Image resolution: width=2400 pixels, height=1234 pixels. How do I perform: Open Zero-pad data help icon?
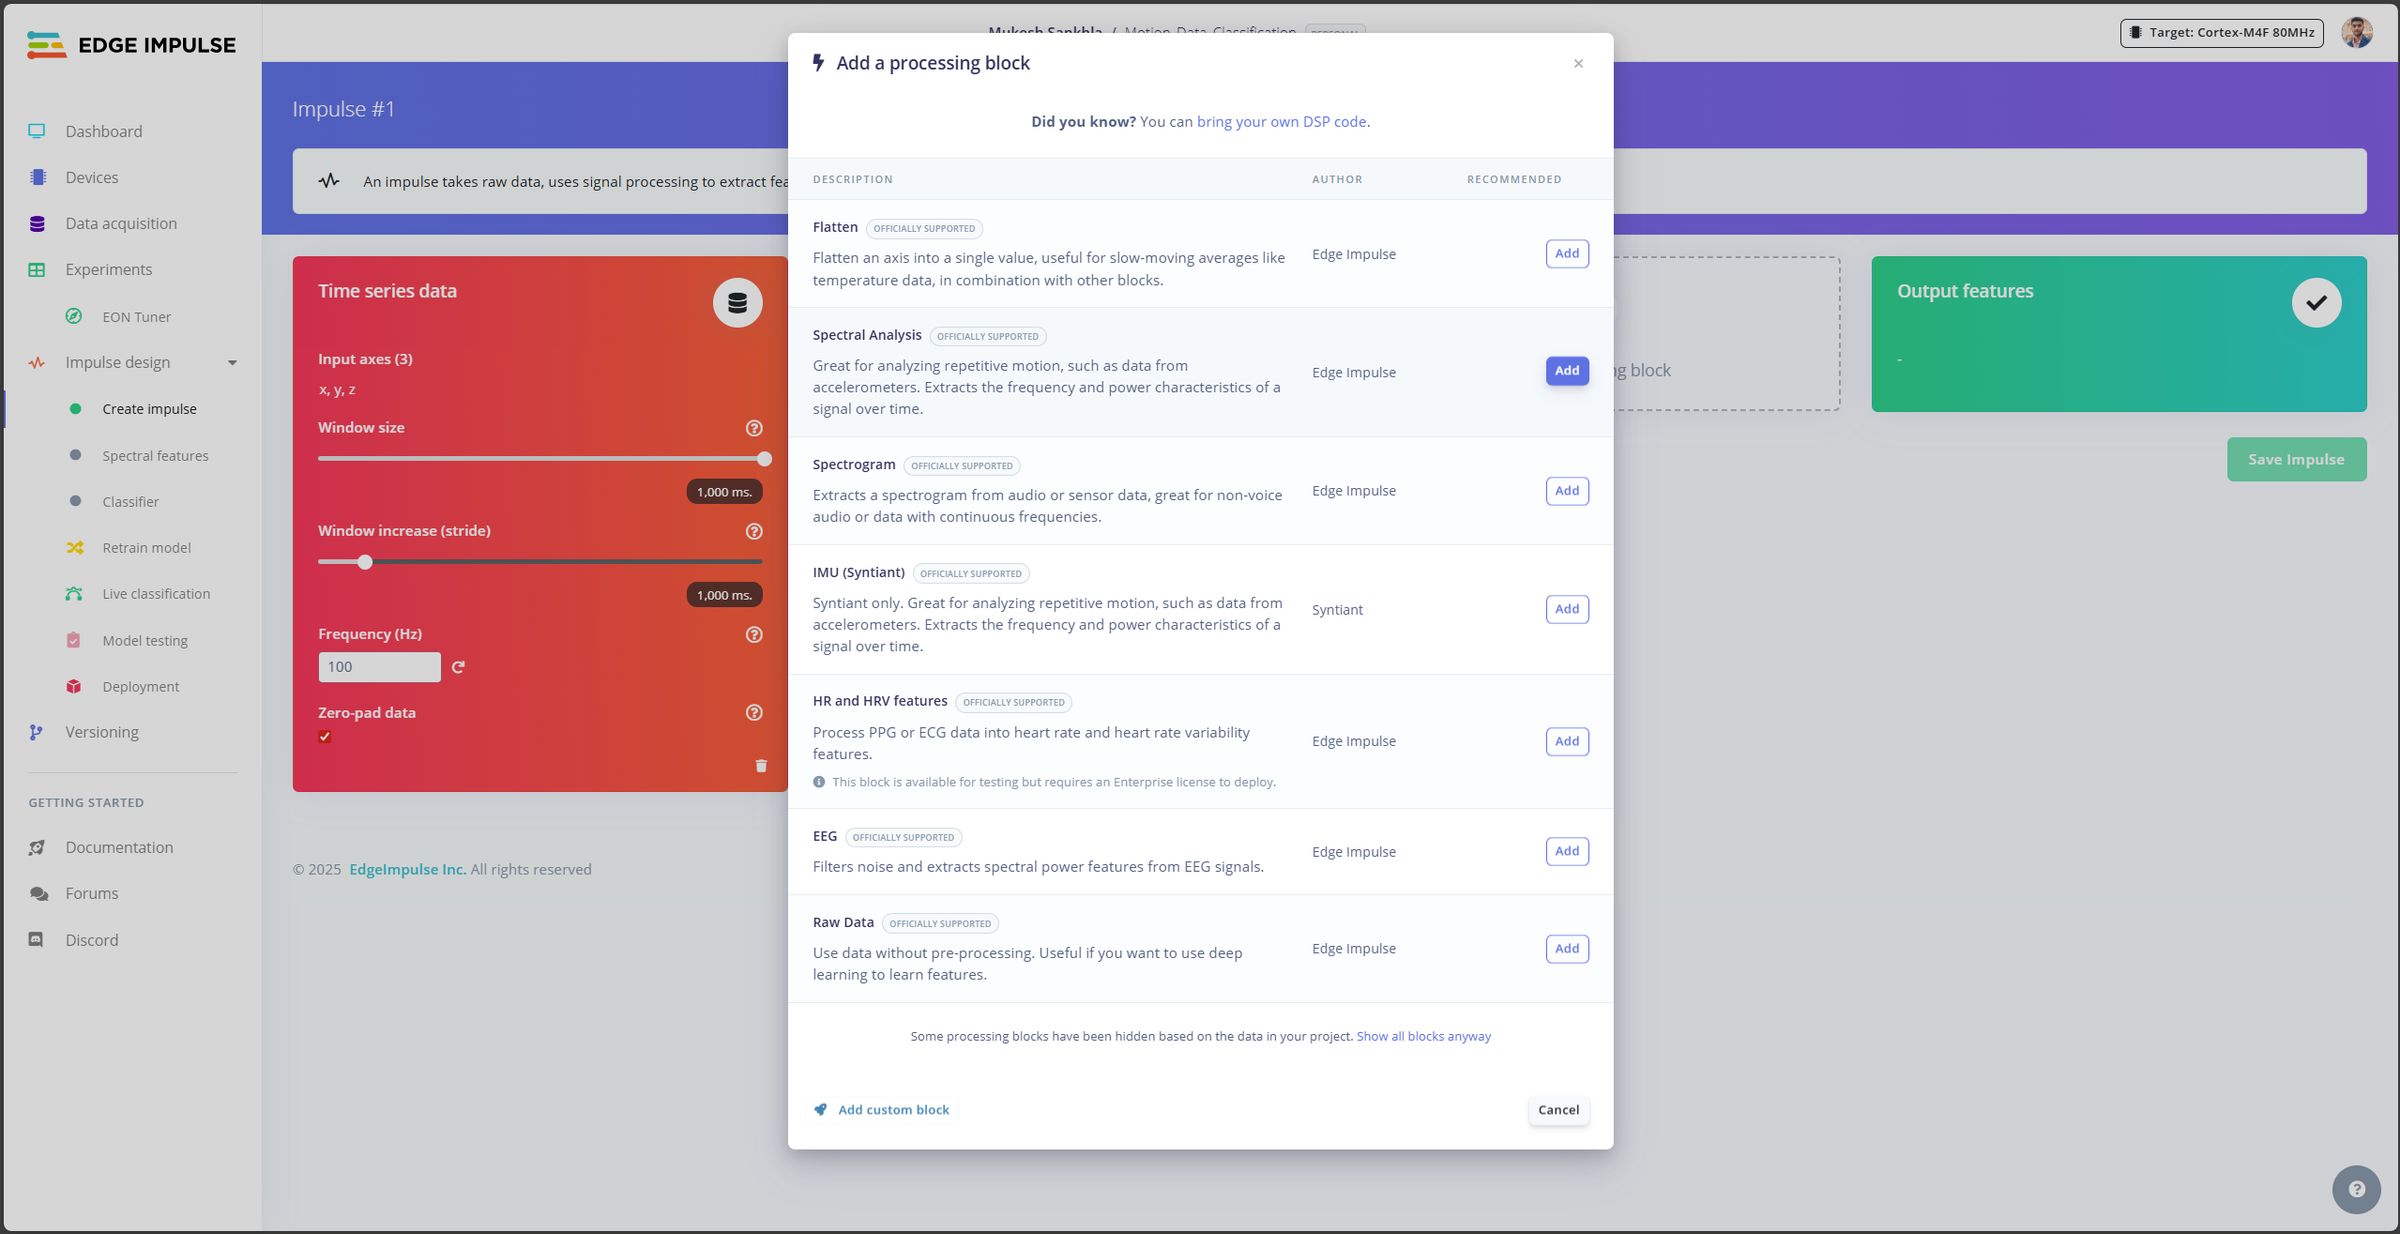coord(754,712)
